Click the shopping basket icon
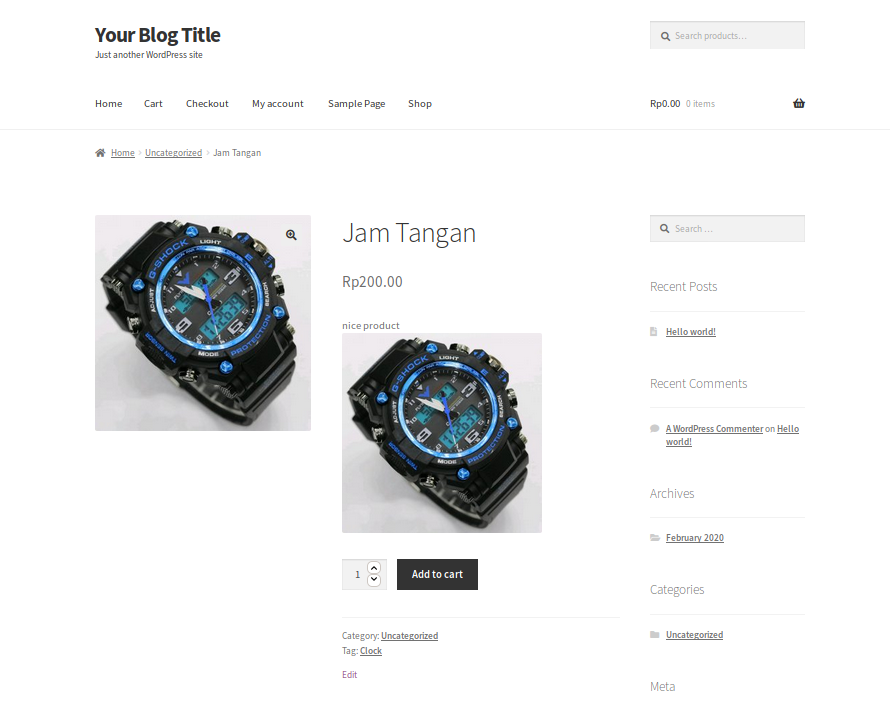Viewport: 890px width, 703px height. (799, 103)
